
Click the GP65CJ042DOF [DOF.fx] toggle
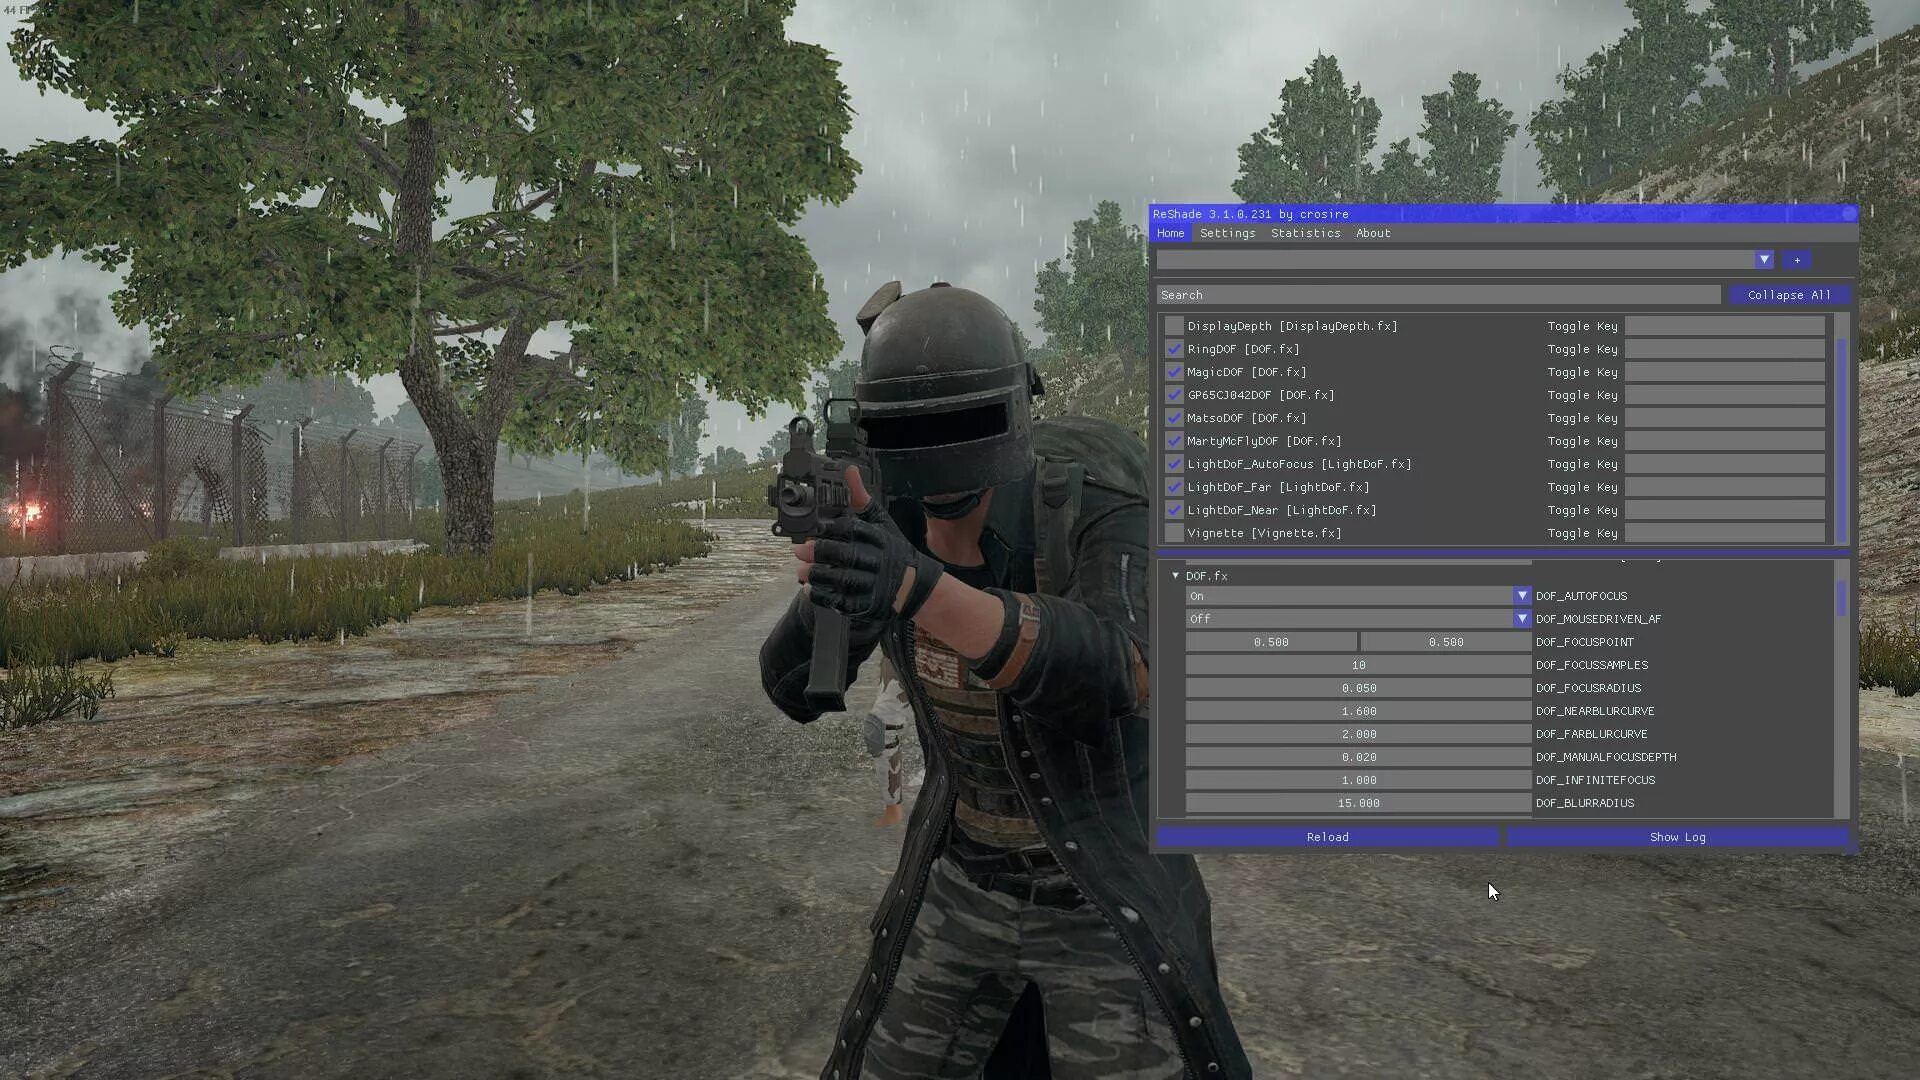[x=1175, y=394]
